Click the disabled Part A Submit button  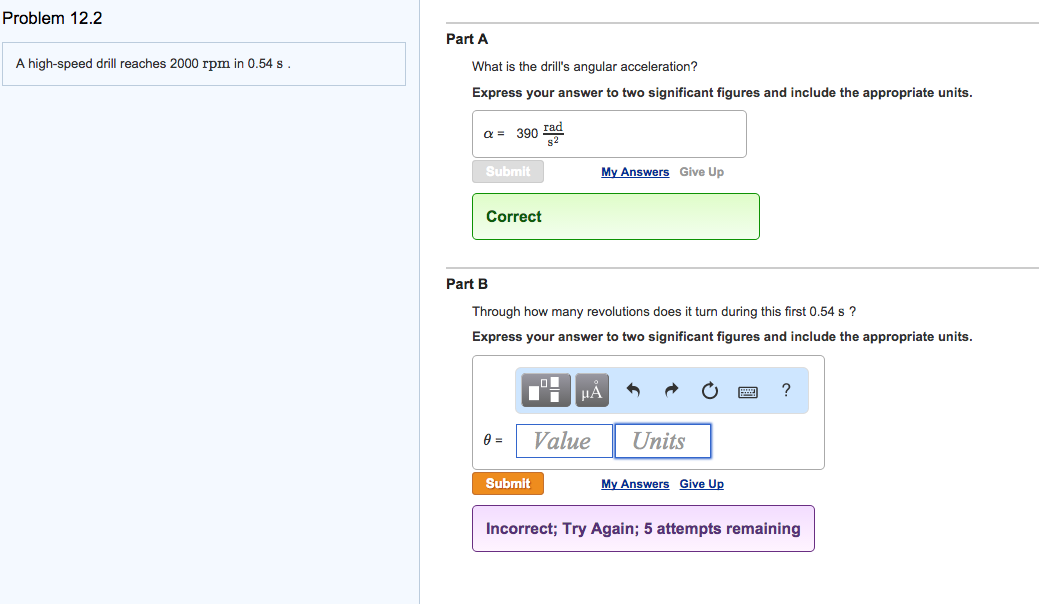[508, 172]
